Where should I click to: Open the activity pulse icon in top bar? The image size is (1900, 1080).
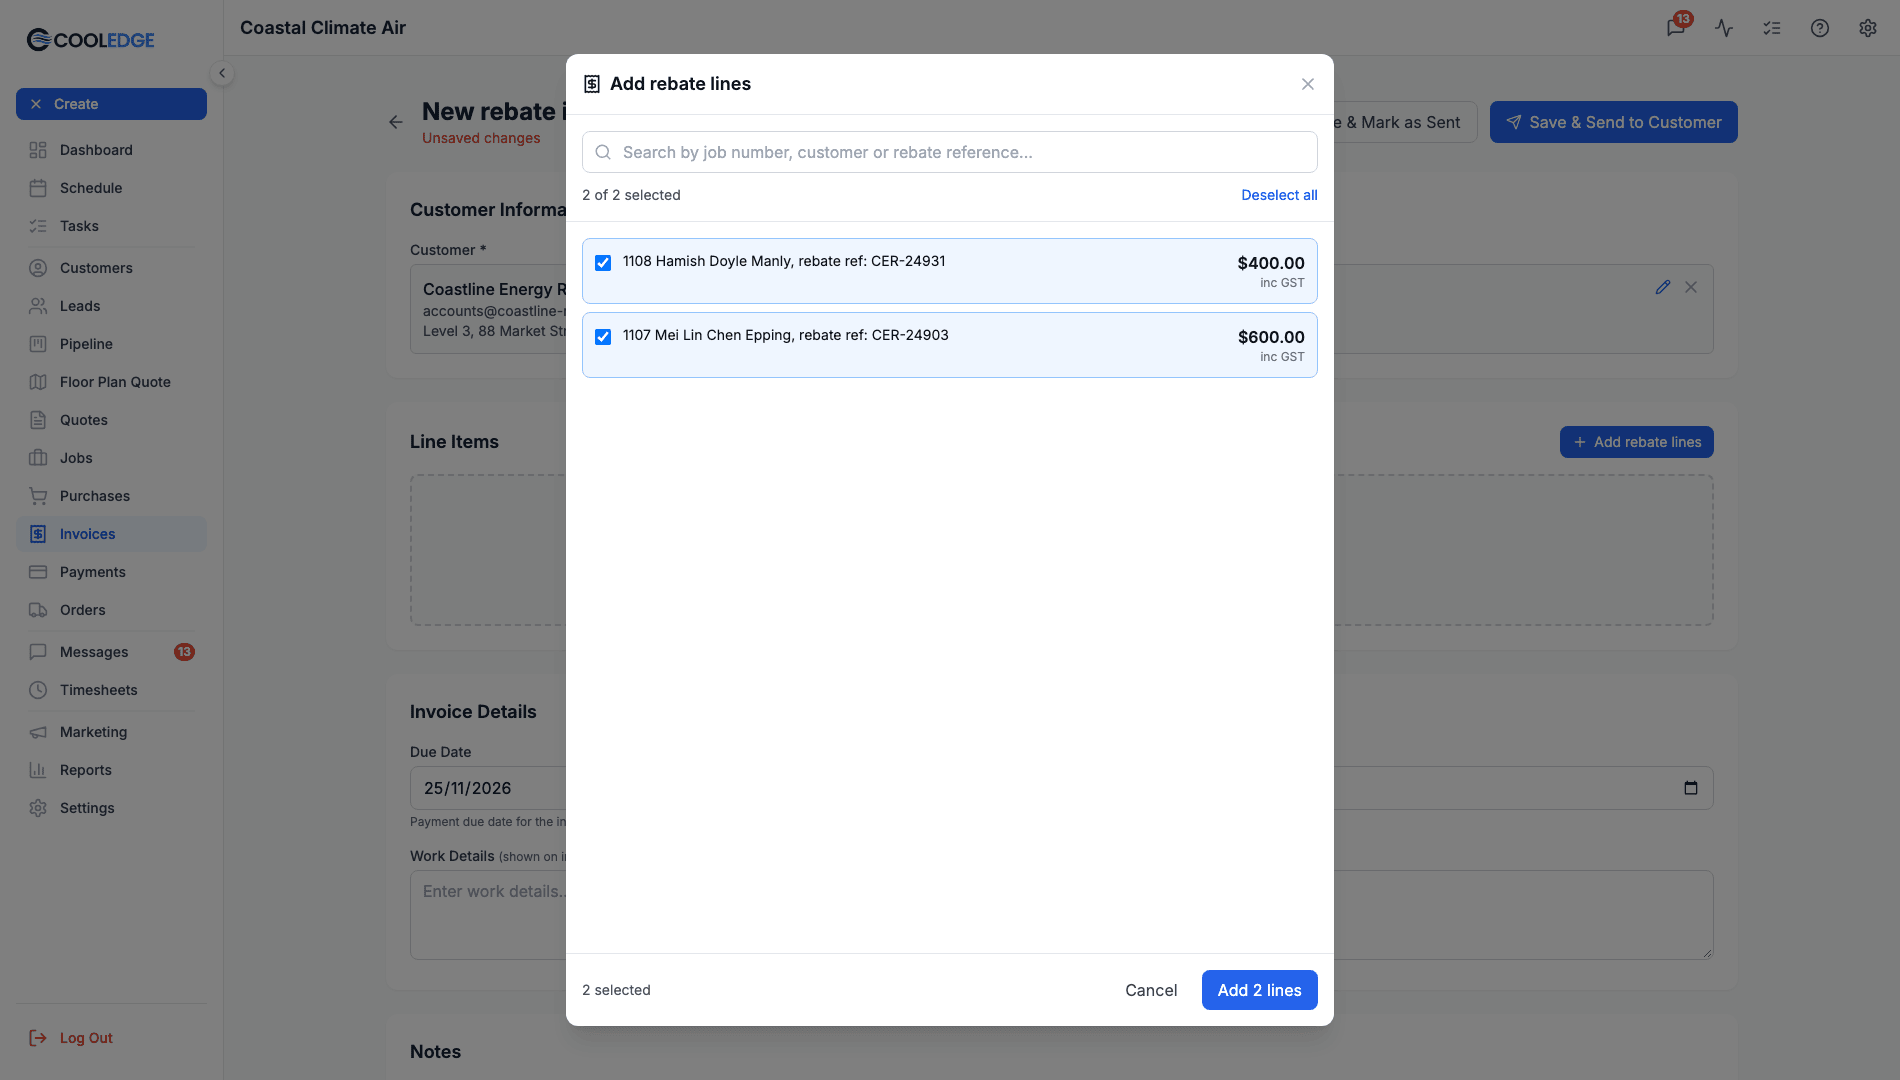[x=1724, y=28]
